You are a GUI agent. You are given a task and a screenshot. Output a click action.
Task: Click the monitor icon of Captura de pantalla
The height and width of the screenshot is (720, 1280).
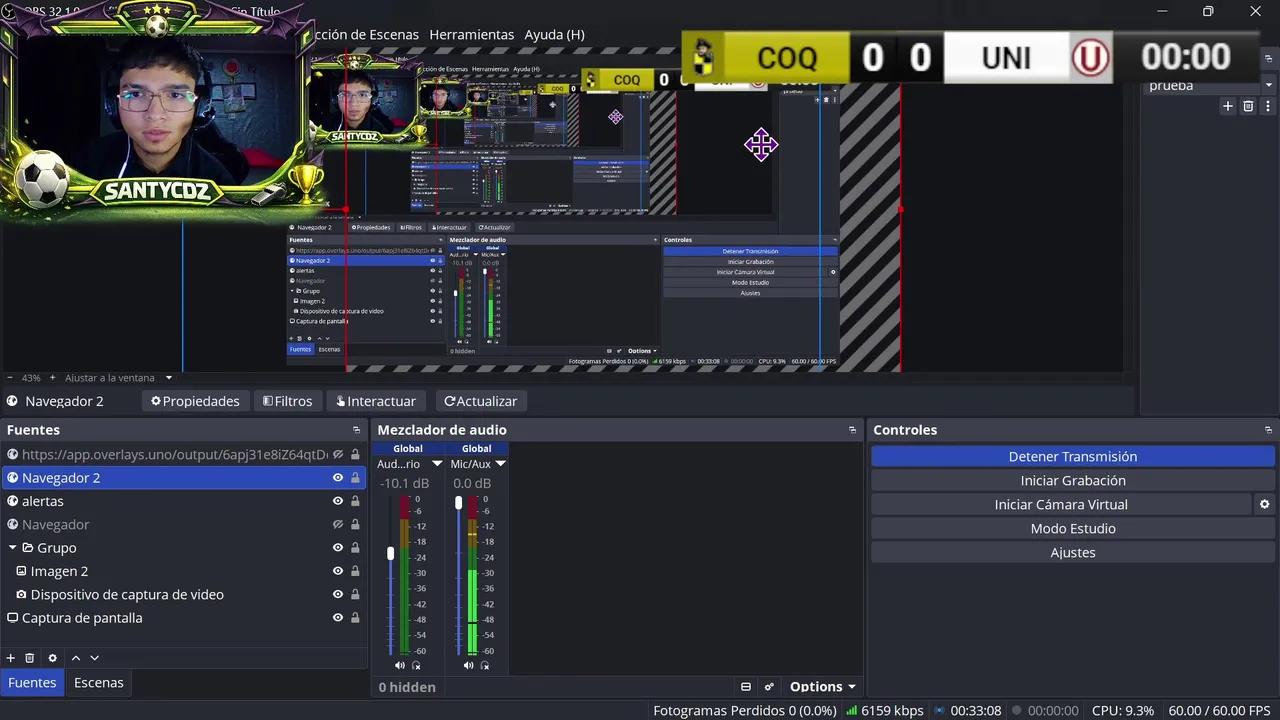[x=13, y=618]
